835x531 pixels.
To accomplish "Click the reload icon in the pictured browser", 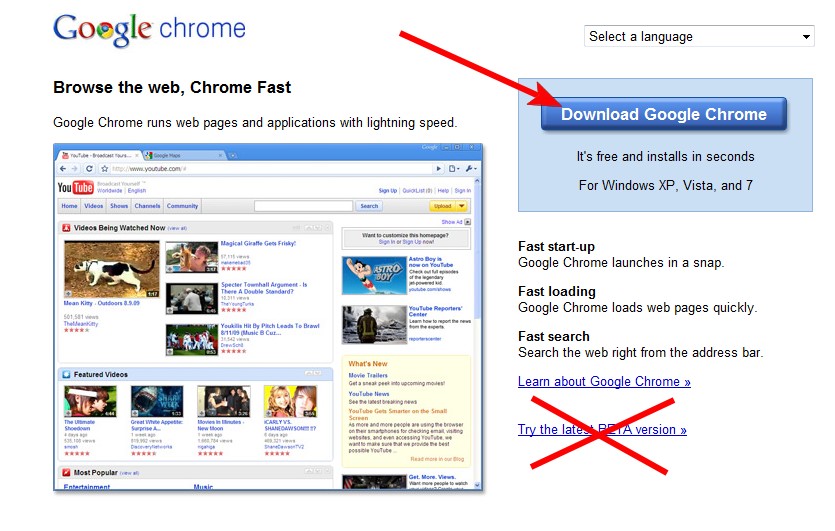I will pyautogui.click(x=89, y=169).
